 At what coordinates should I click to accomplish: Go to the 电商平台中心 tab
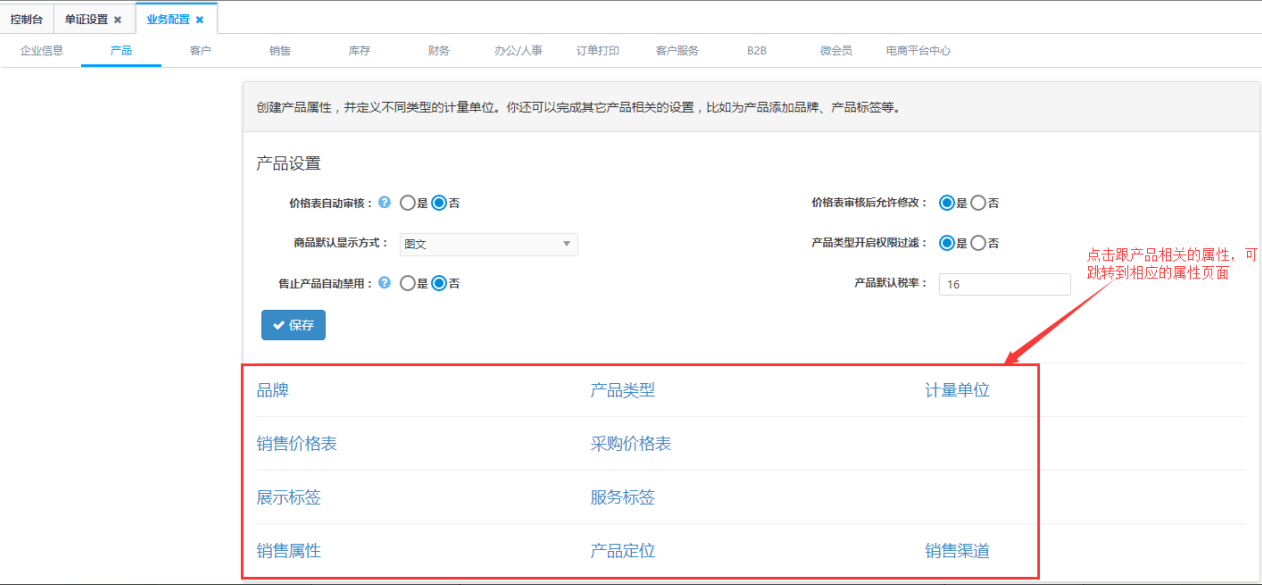click(917, 51)
